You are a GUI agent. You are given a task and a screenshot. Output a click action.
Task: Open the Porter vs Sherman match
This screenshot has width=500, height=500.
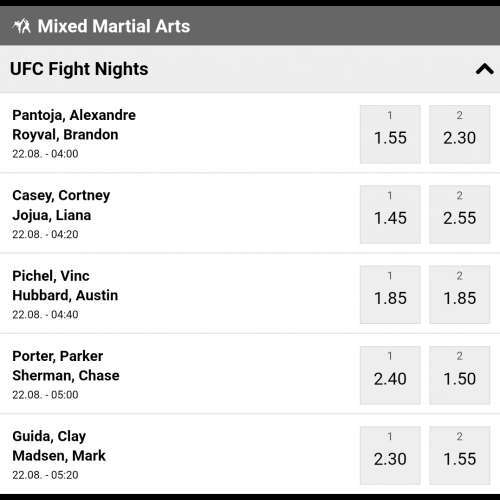click(178, 374)
